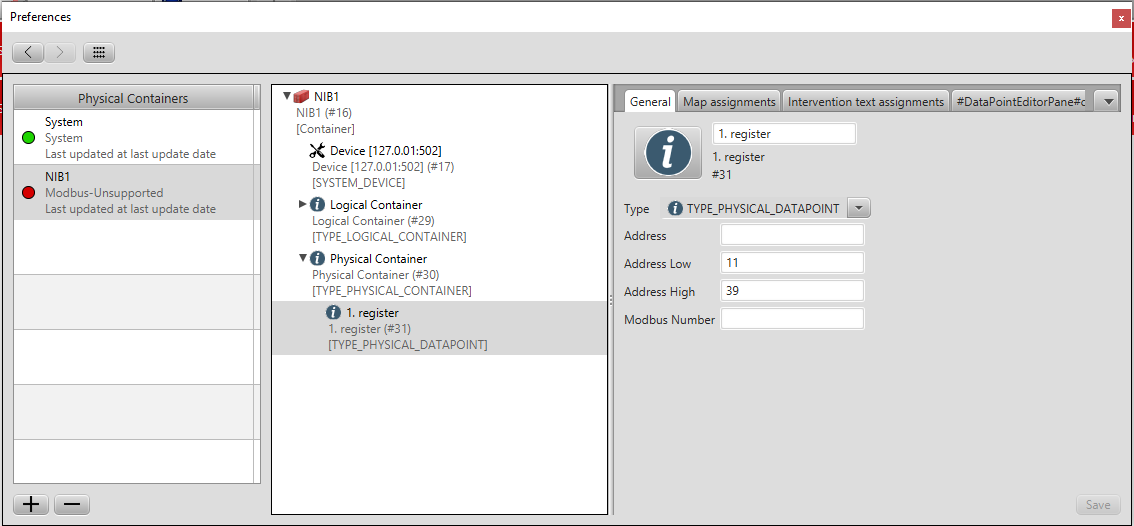This screenshot has height=526, width=1134.
Task: Open the Type dropdown arrow
Action: coord(859,208)
